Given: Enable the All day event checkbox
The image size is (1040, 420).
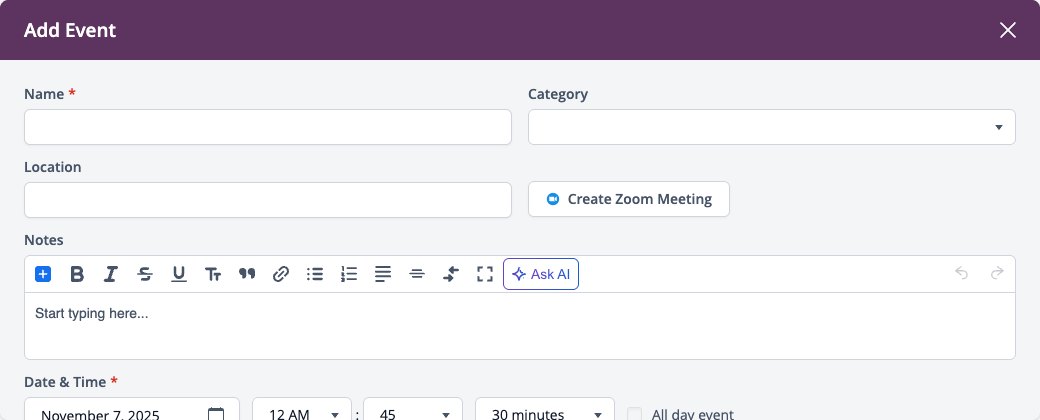Looking at the screenshot, I should [x=635, y=415].
